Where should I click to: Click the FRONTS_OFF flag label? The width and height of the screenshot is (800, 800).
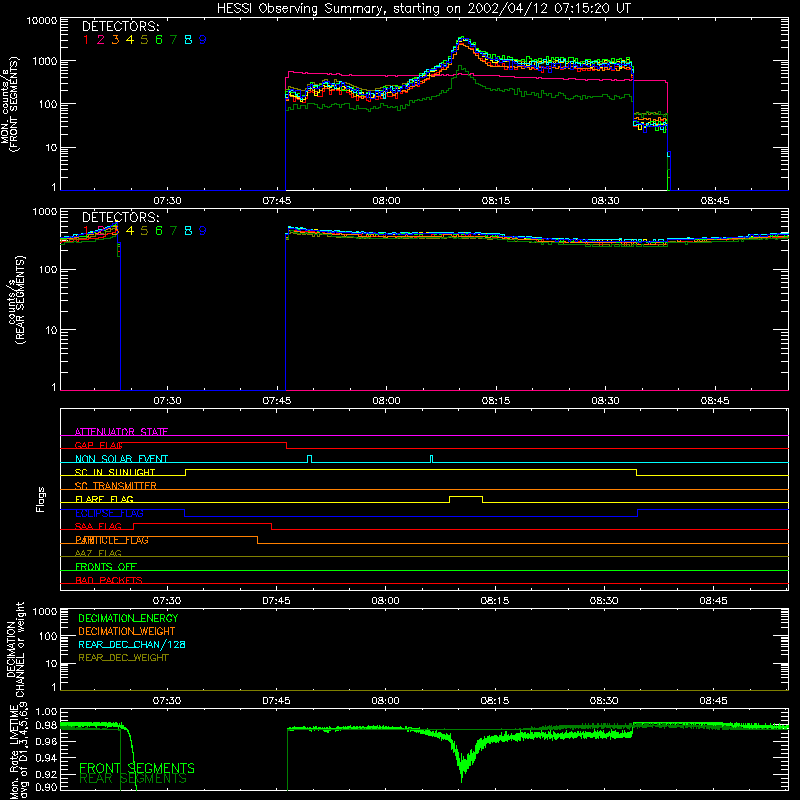[x=106, y=566]
